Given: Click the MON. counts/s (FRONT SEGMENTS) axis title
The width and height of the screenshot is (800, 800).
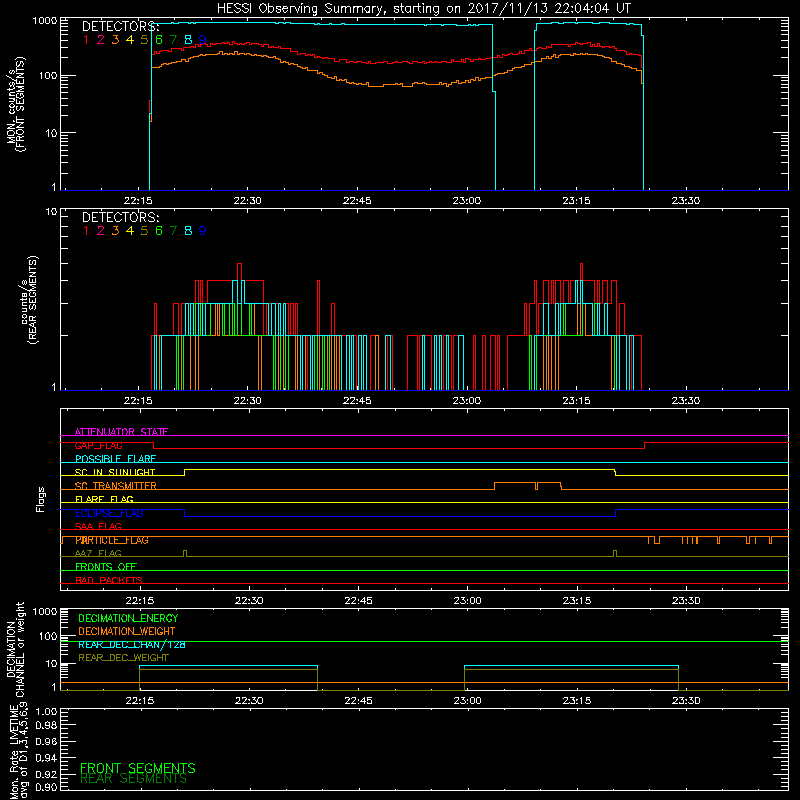Looking at the screenshot, I should coord(16,104).
